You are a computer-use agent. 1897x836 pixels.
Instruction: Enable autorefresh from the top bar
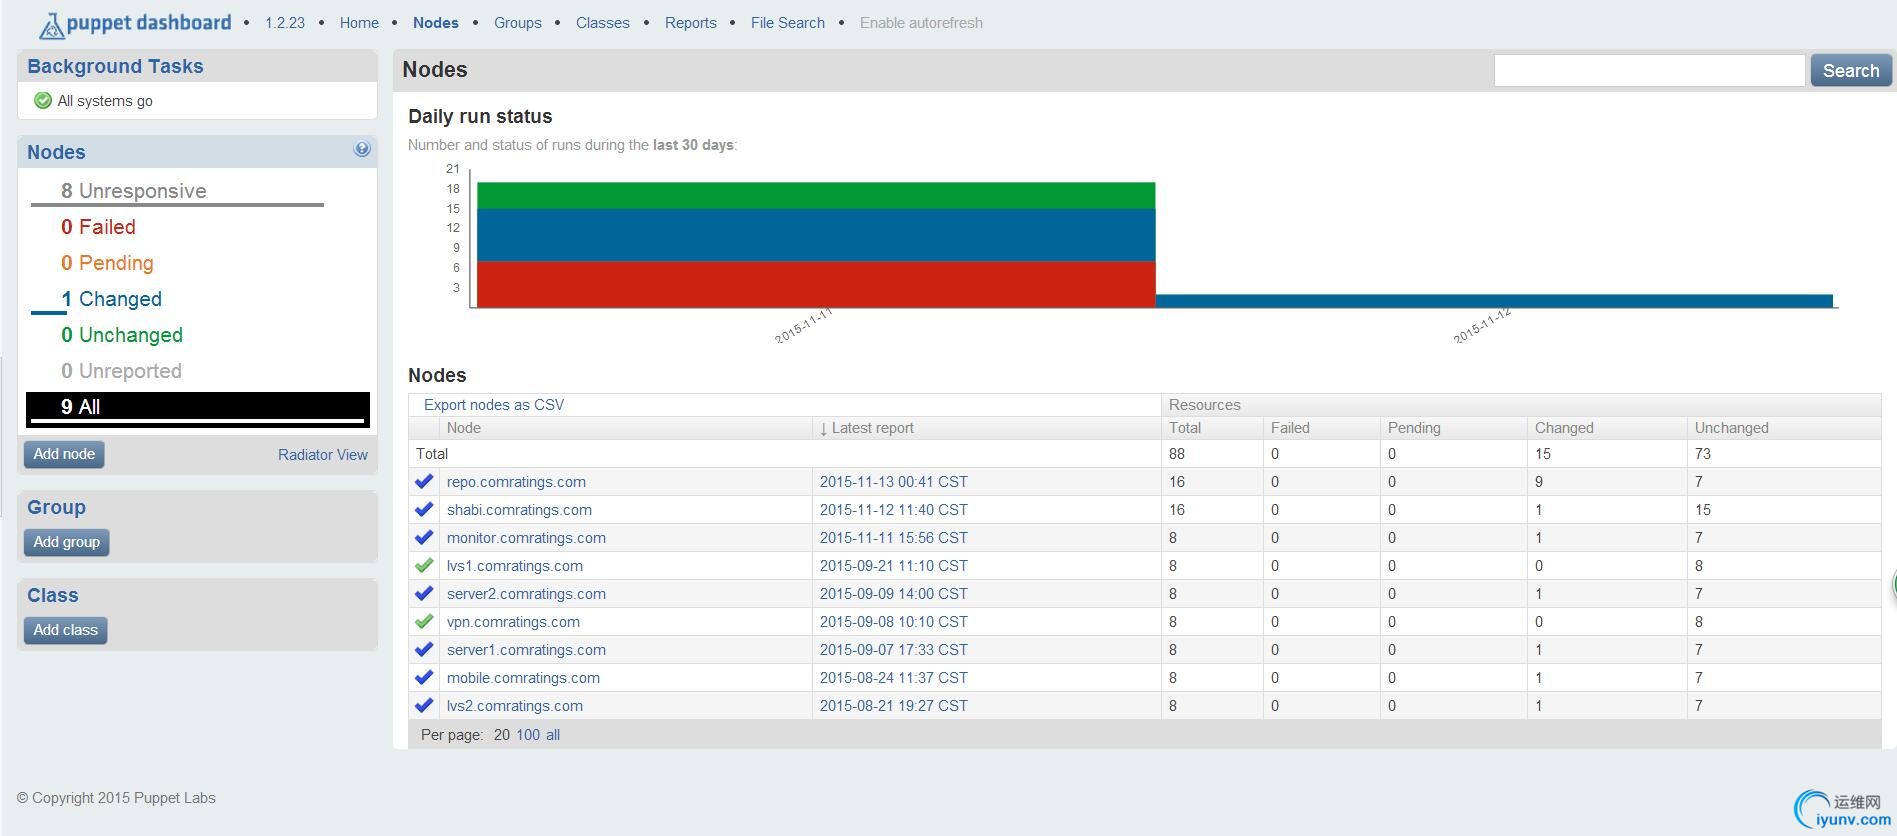[x=921, y=23]
